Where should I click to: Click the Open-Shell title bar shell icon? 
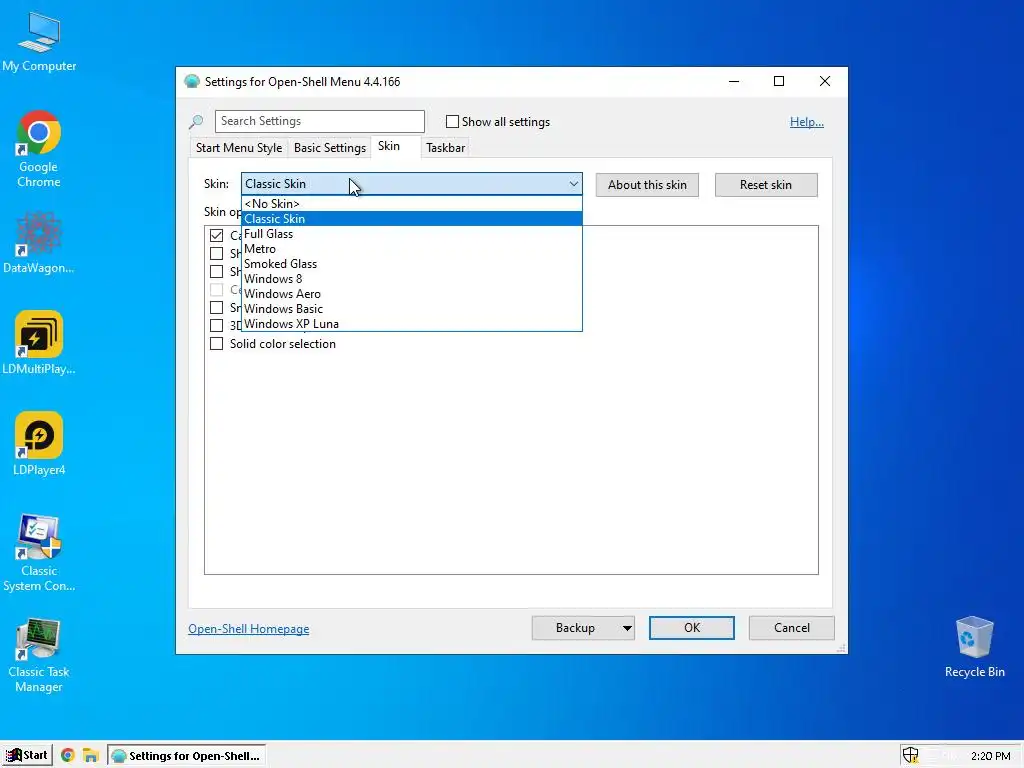(191, 82)
